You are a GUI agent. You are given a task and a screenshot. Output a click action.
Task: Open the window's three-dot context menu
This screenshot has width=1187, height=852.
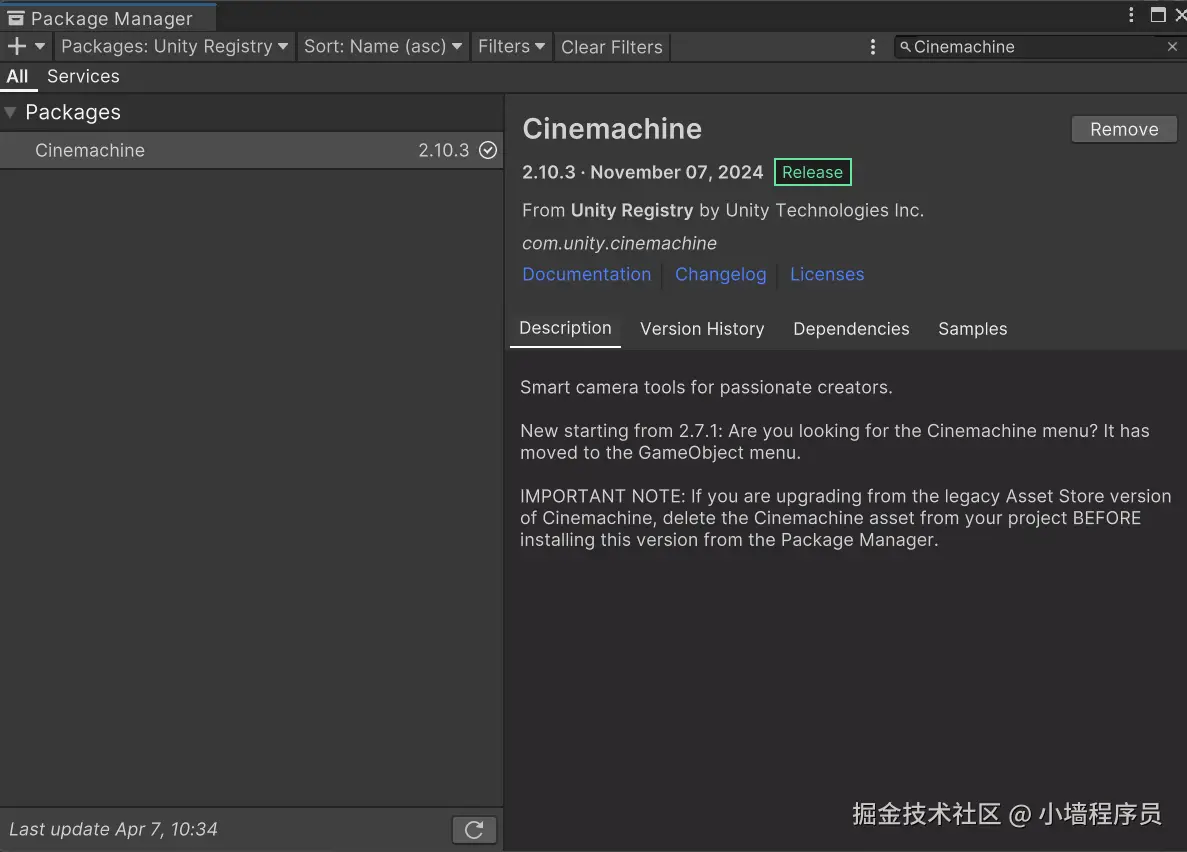click(1131, 14)
